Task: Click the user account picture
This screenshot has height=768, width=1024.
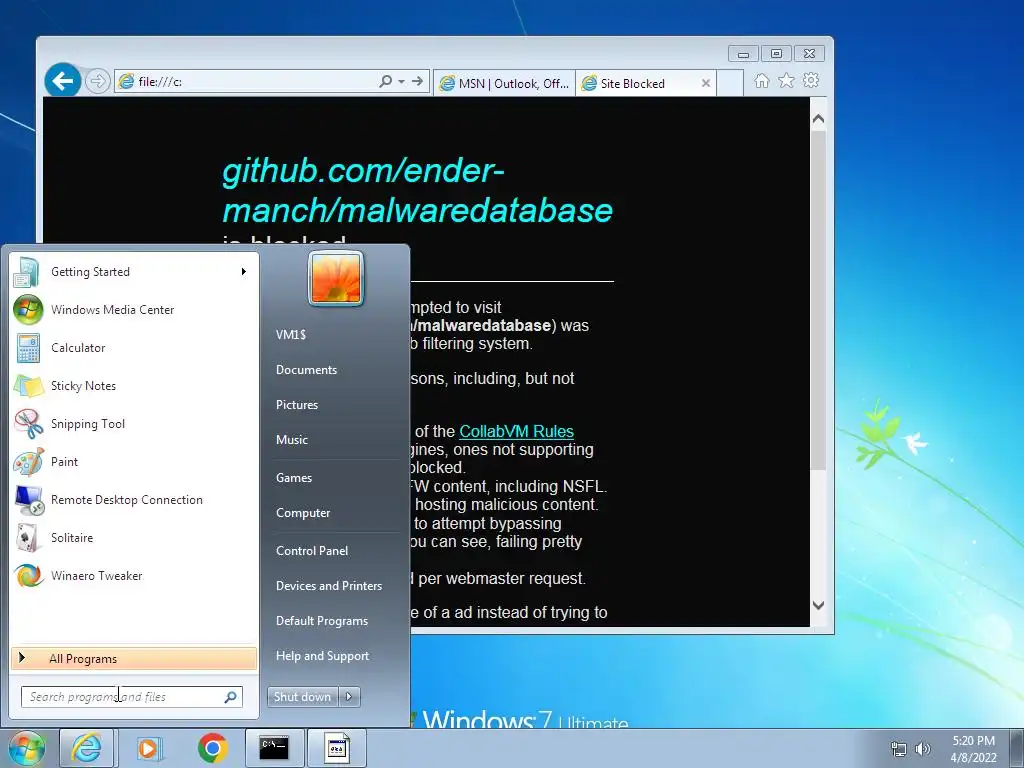Action: (x=336, y=278)
